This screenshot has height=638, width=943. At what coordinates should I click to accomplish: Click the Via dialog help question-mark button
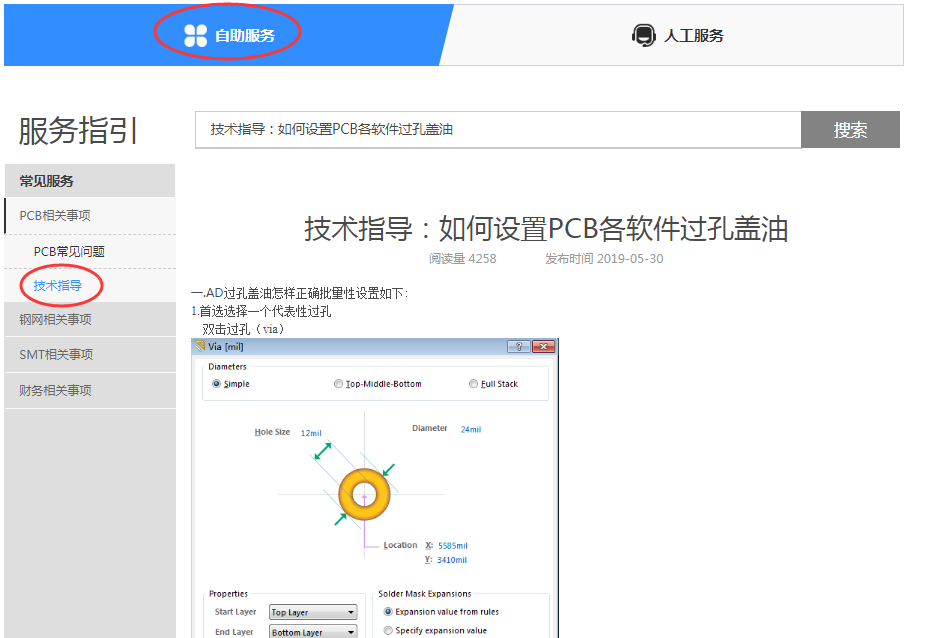pos(518,347)
